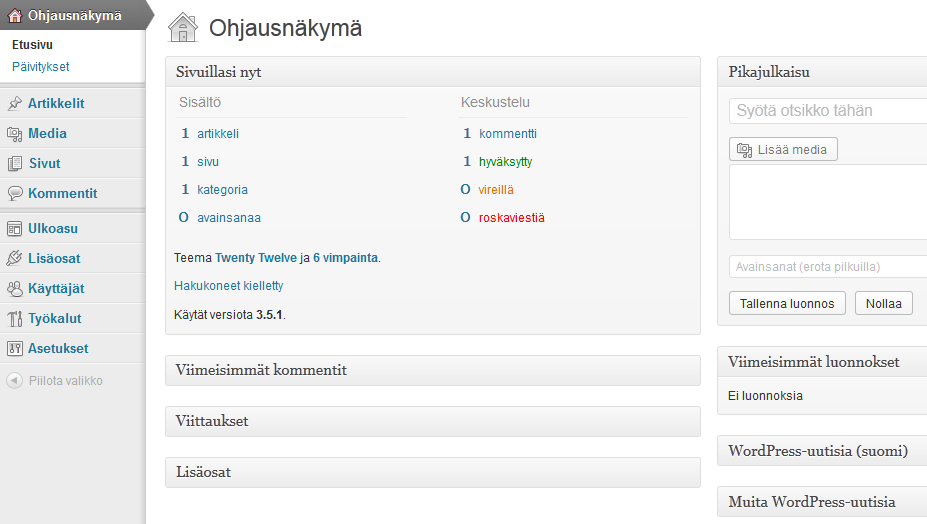This screenshot has height=524, width=927.
Task: Click the Ulkoasu appearance icon
Action: tap(15, 228)
